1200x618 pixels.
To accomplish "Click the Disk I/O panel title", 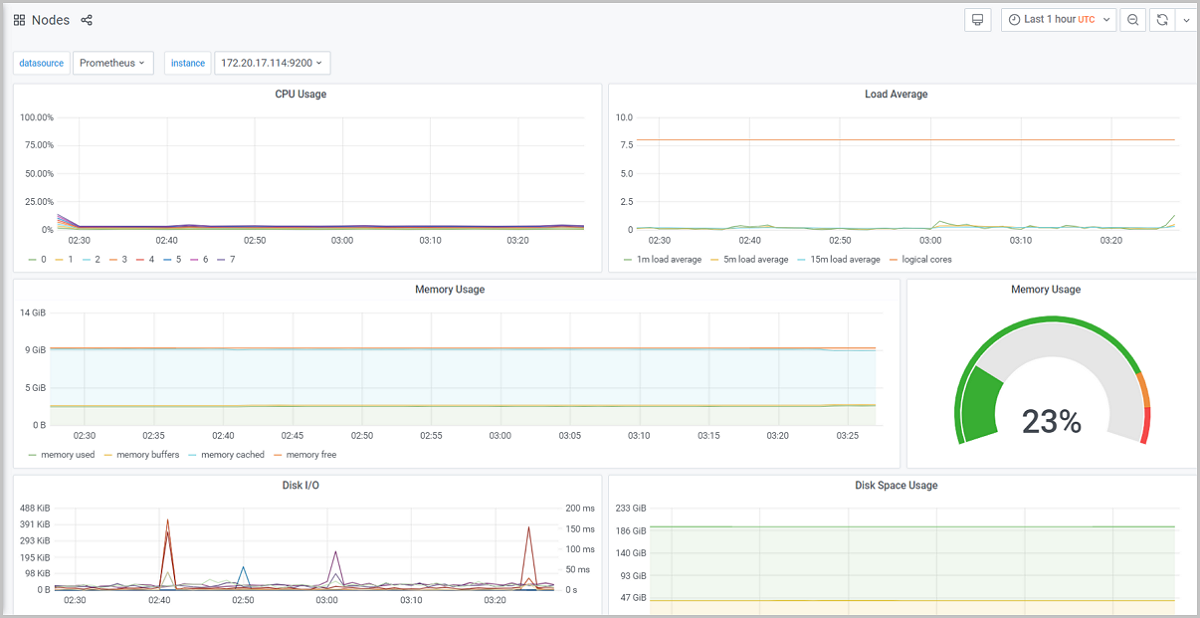I will (x=301, y=486).
